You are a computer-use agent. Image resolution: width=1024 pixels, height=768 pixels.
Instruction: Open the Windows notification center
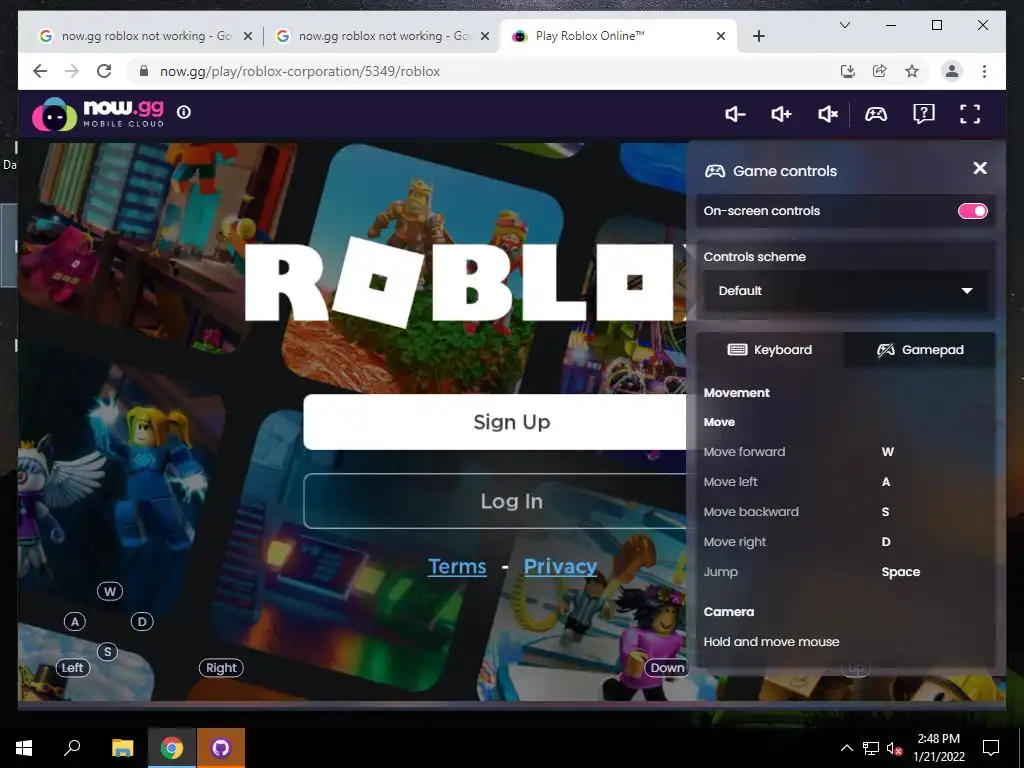click(x=991, y=748)
